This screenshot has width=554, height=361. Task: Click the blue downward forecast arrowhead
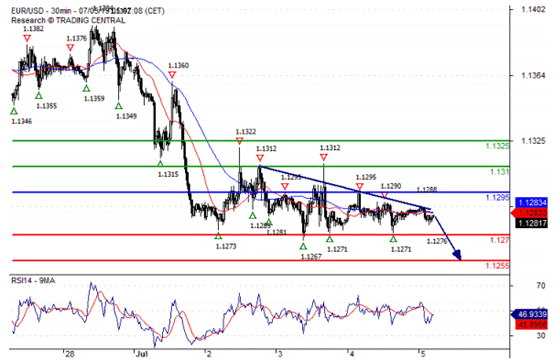click(457, 254)
